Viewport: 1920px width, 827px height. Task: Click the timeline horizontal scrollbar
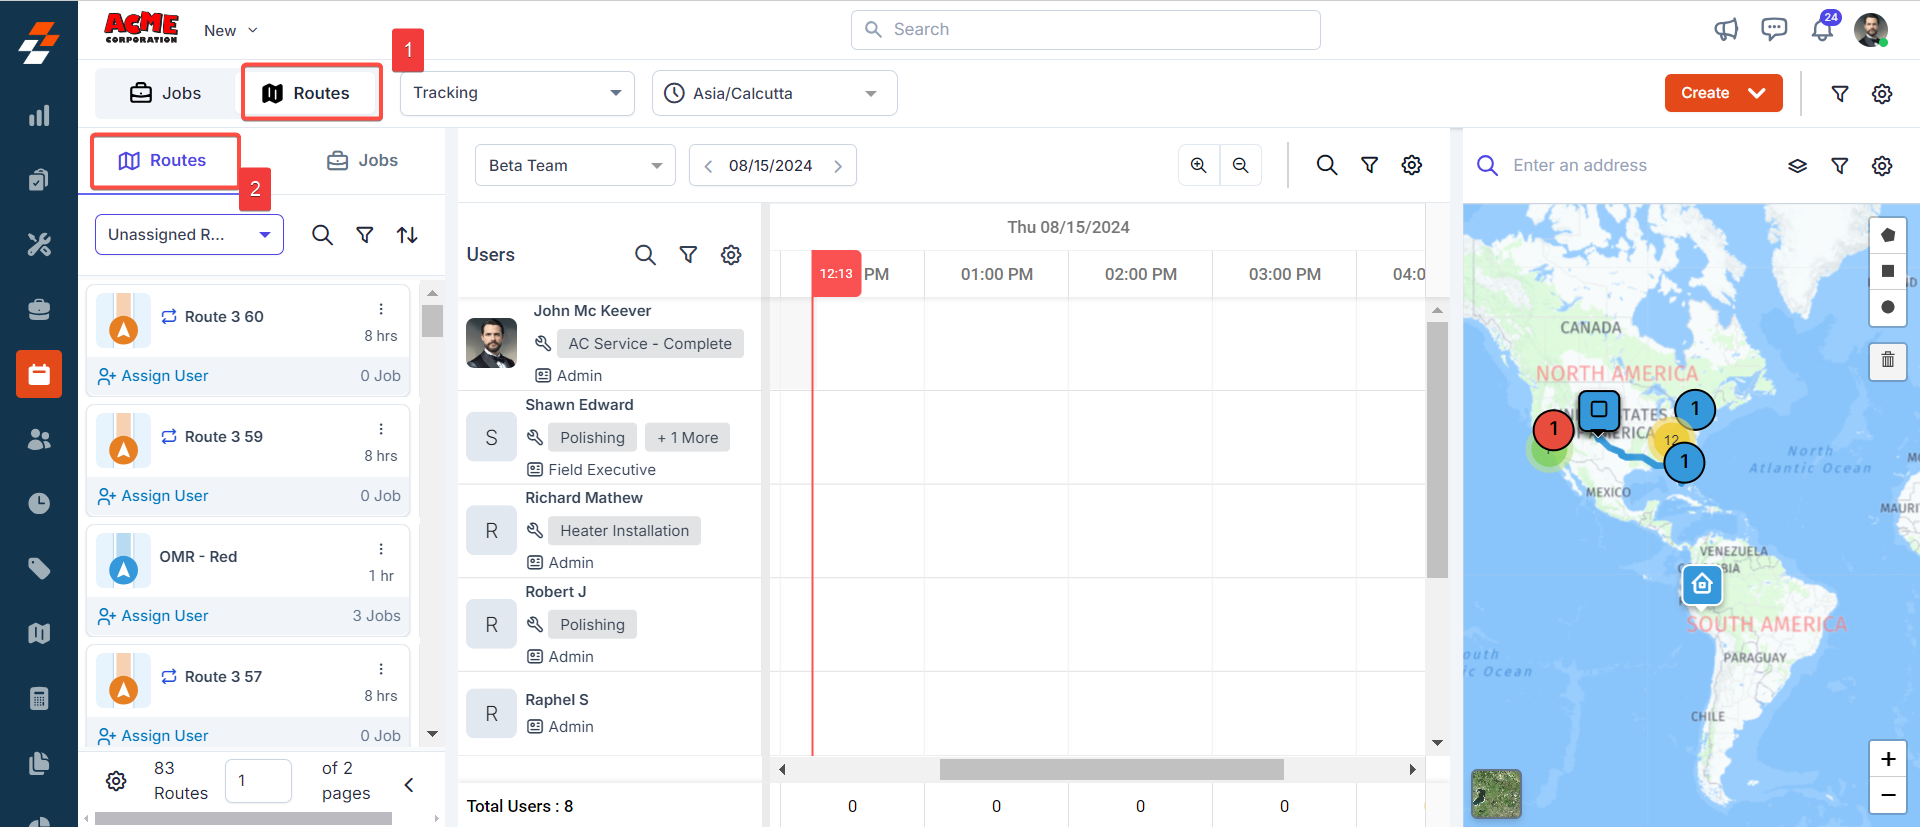tap(1110, 769)
